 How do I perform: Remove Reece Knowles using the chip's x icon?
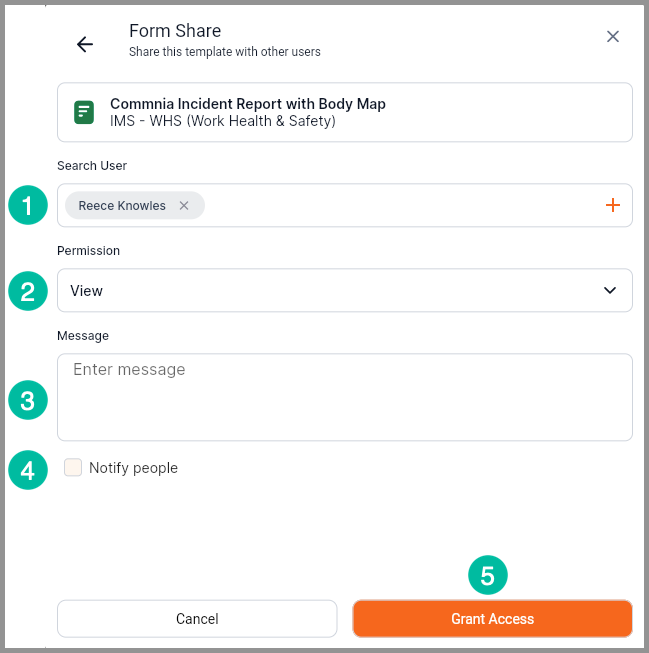pos(184,206)
